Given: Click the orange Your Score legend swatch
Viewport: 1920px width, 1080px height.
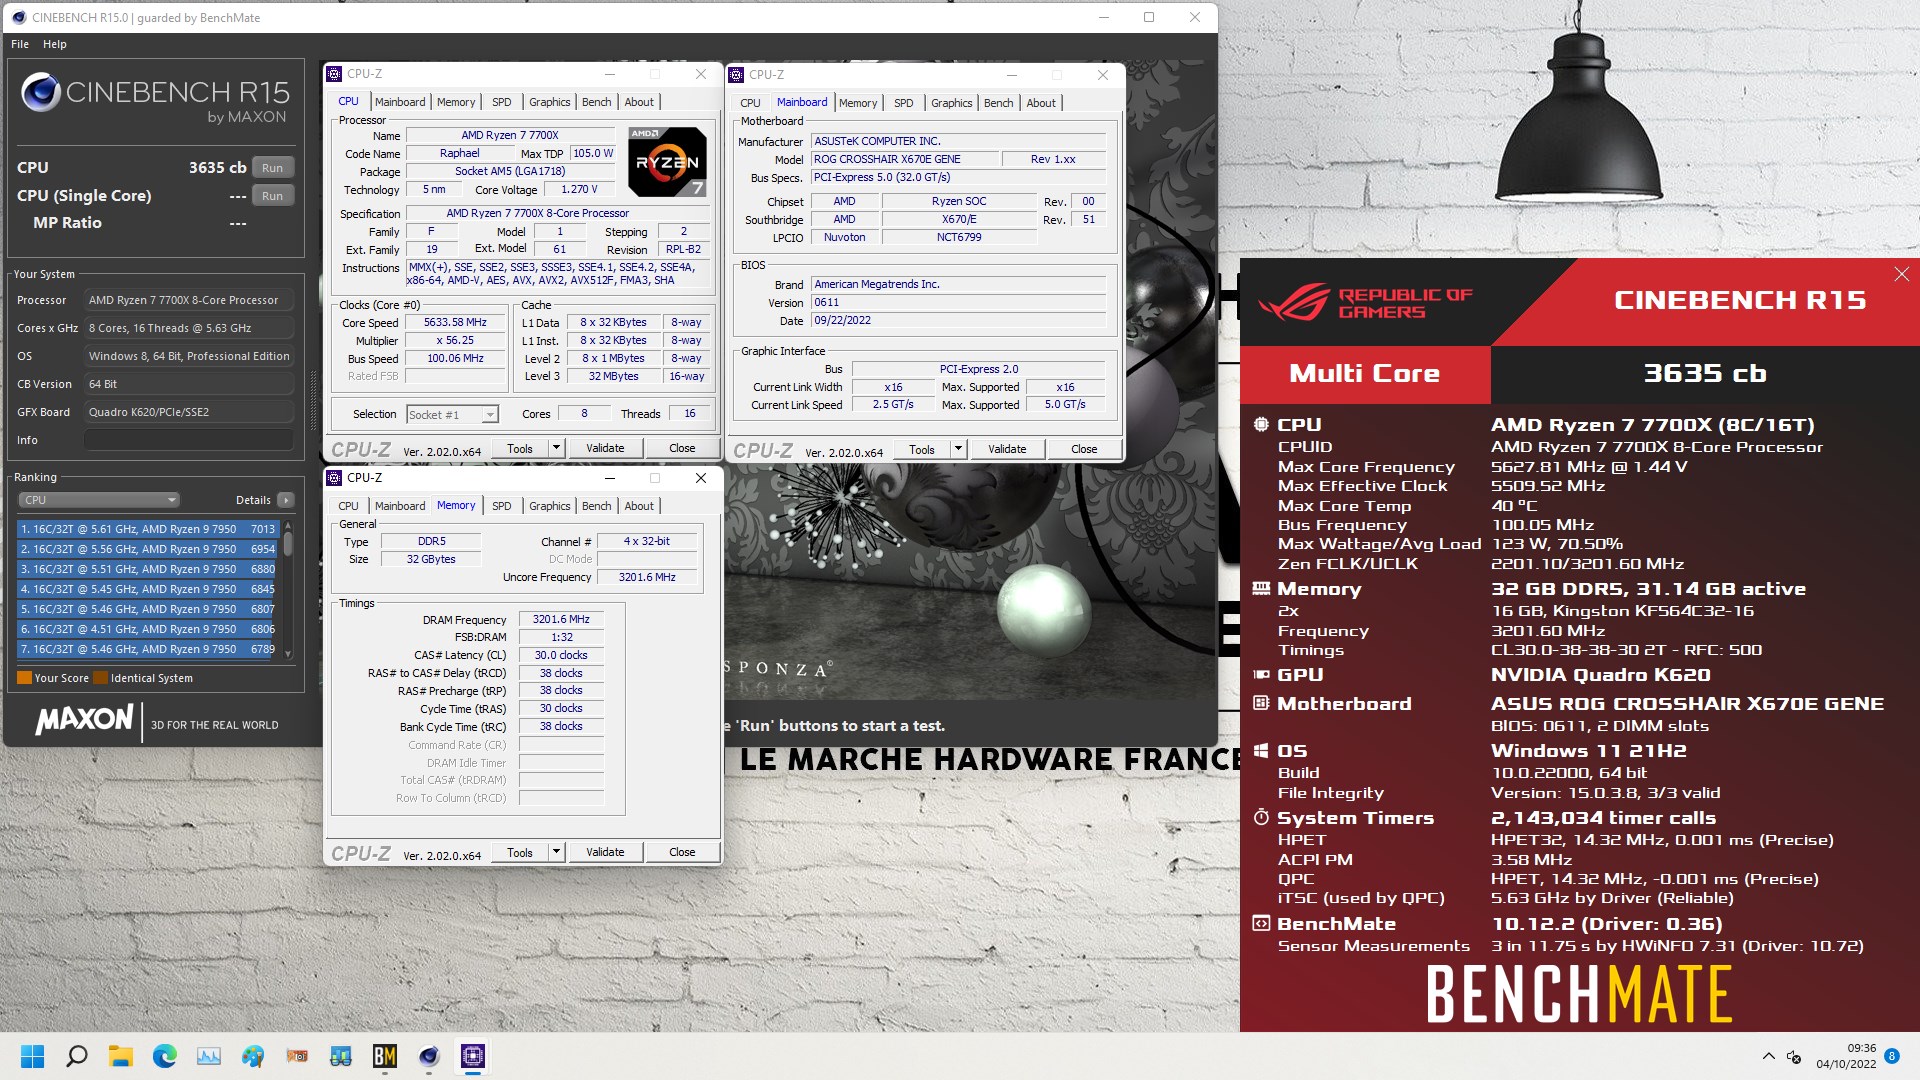Looking at the screenshot, I should coord(24,678).
